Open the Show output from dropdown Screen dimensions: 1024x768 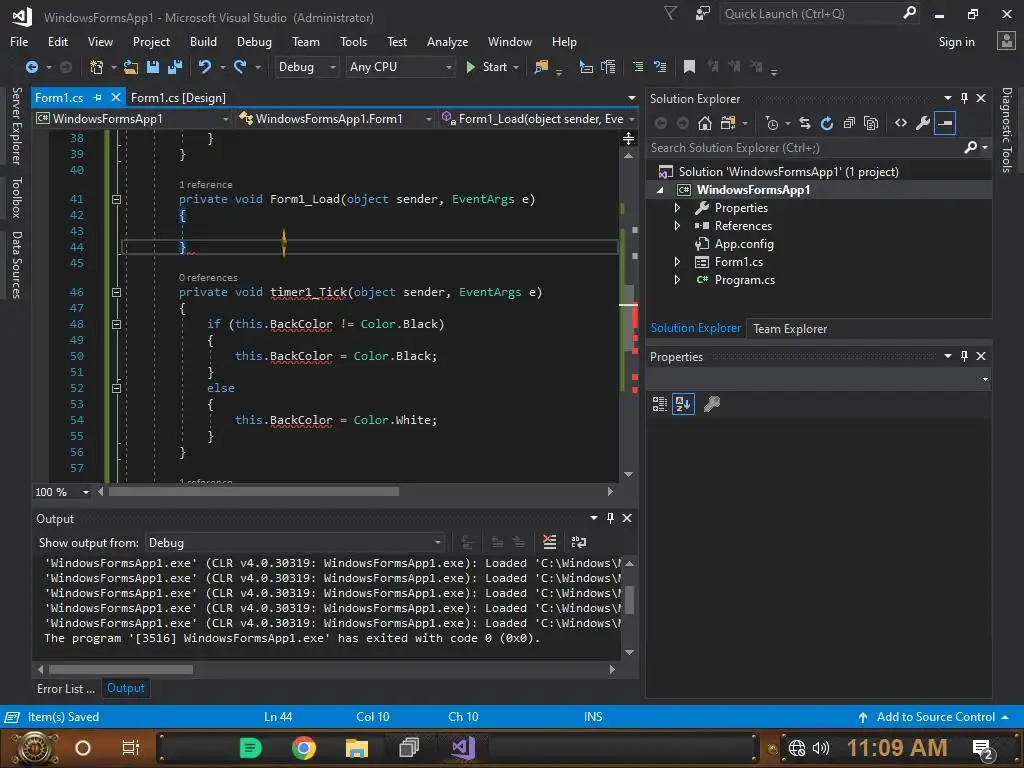(295, 543)
